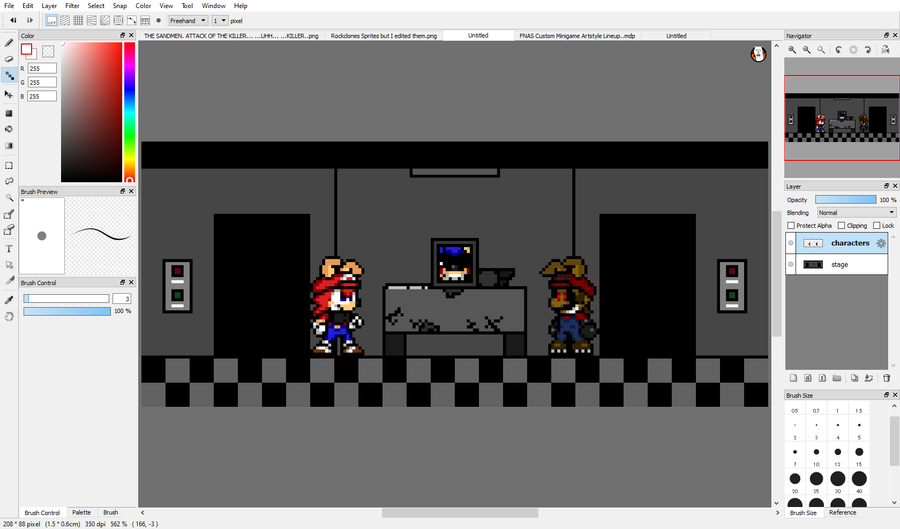Open the Filter menu
The width and height of the screenshot is (900, 529).
coord(72,6)
